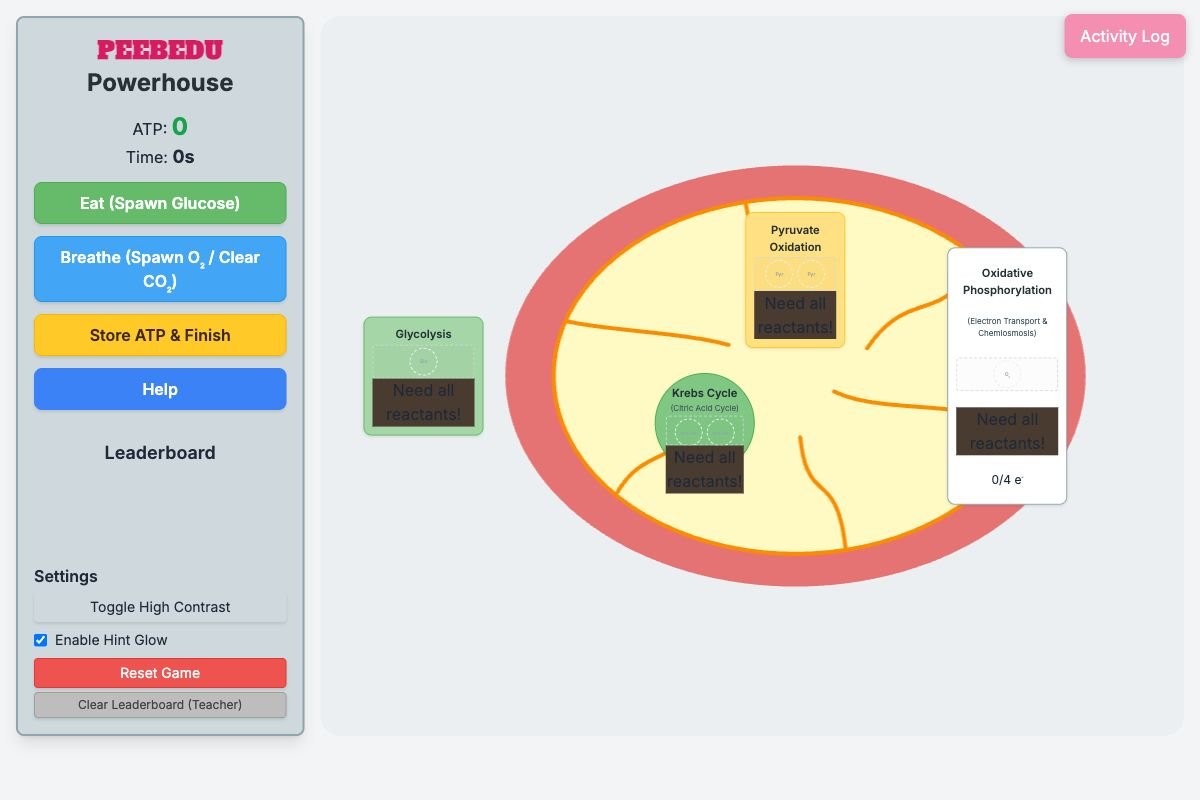Toggle High Contrast mode
1200x800 pixels.
(160, 607)
